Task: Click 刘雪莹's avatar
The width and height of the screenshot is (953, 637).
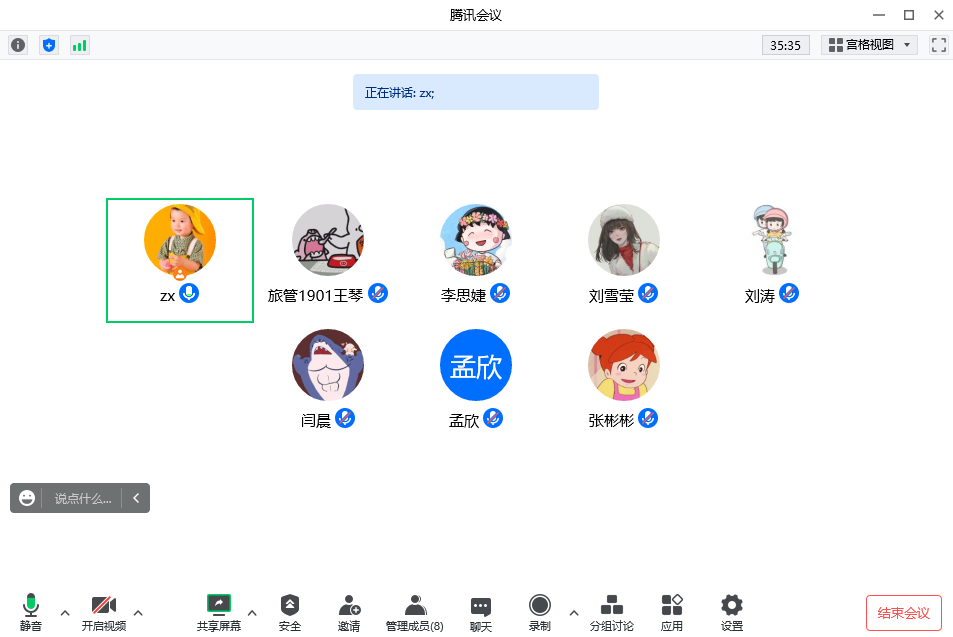Action: point(624,240)
